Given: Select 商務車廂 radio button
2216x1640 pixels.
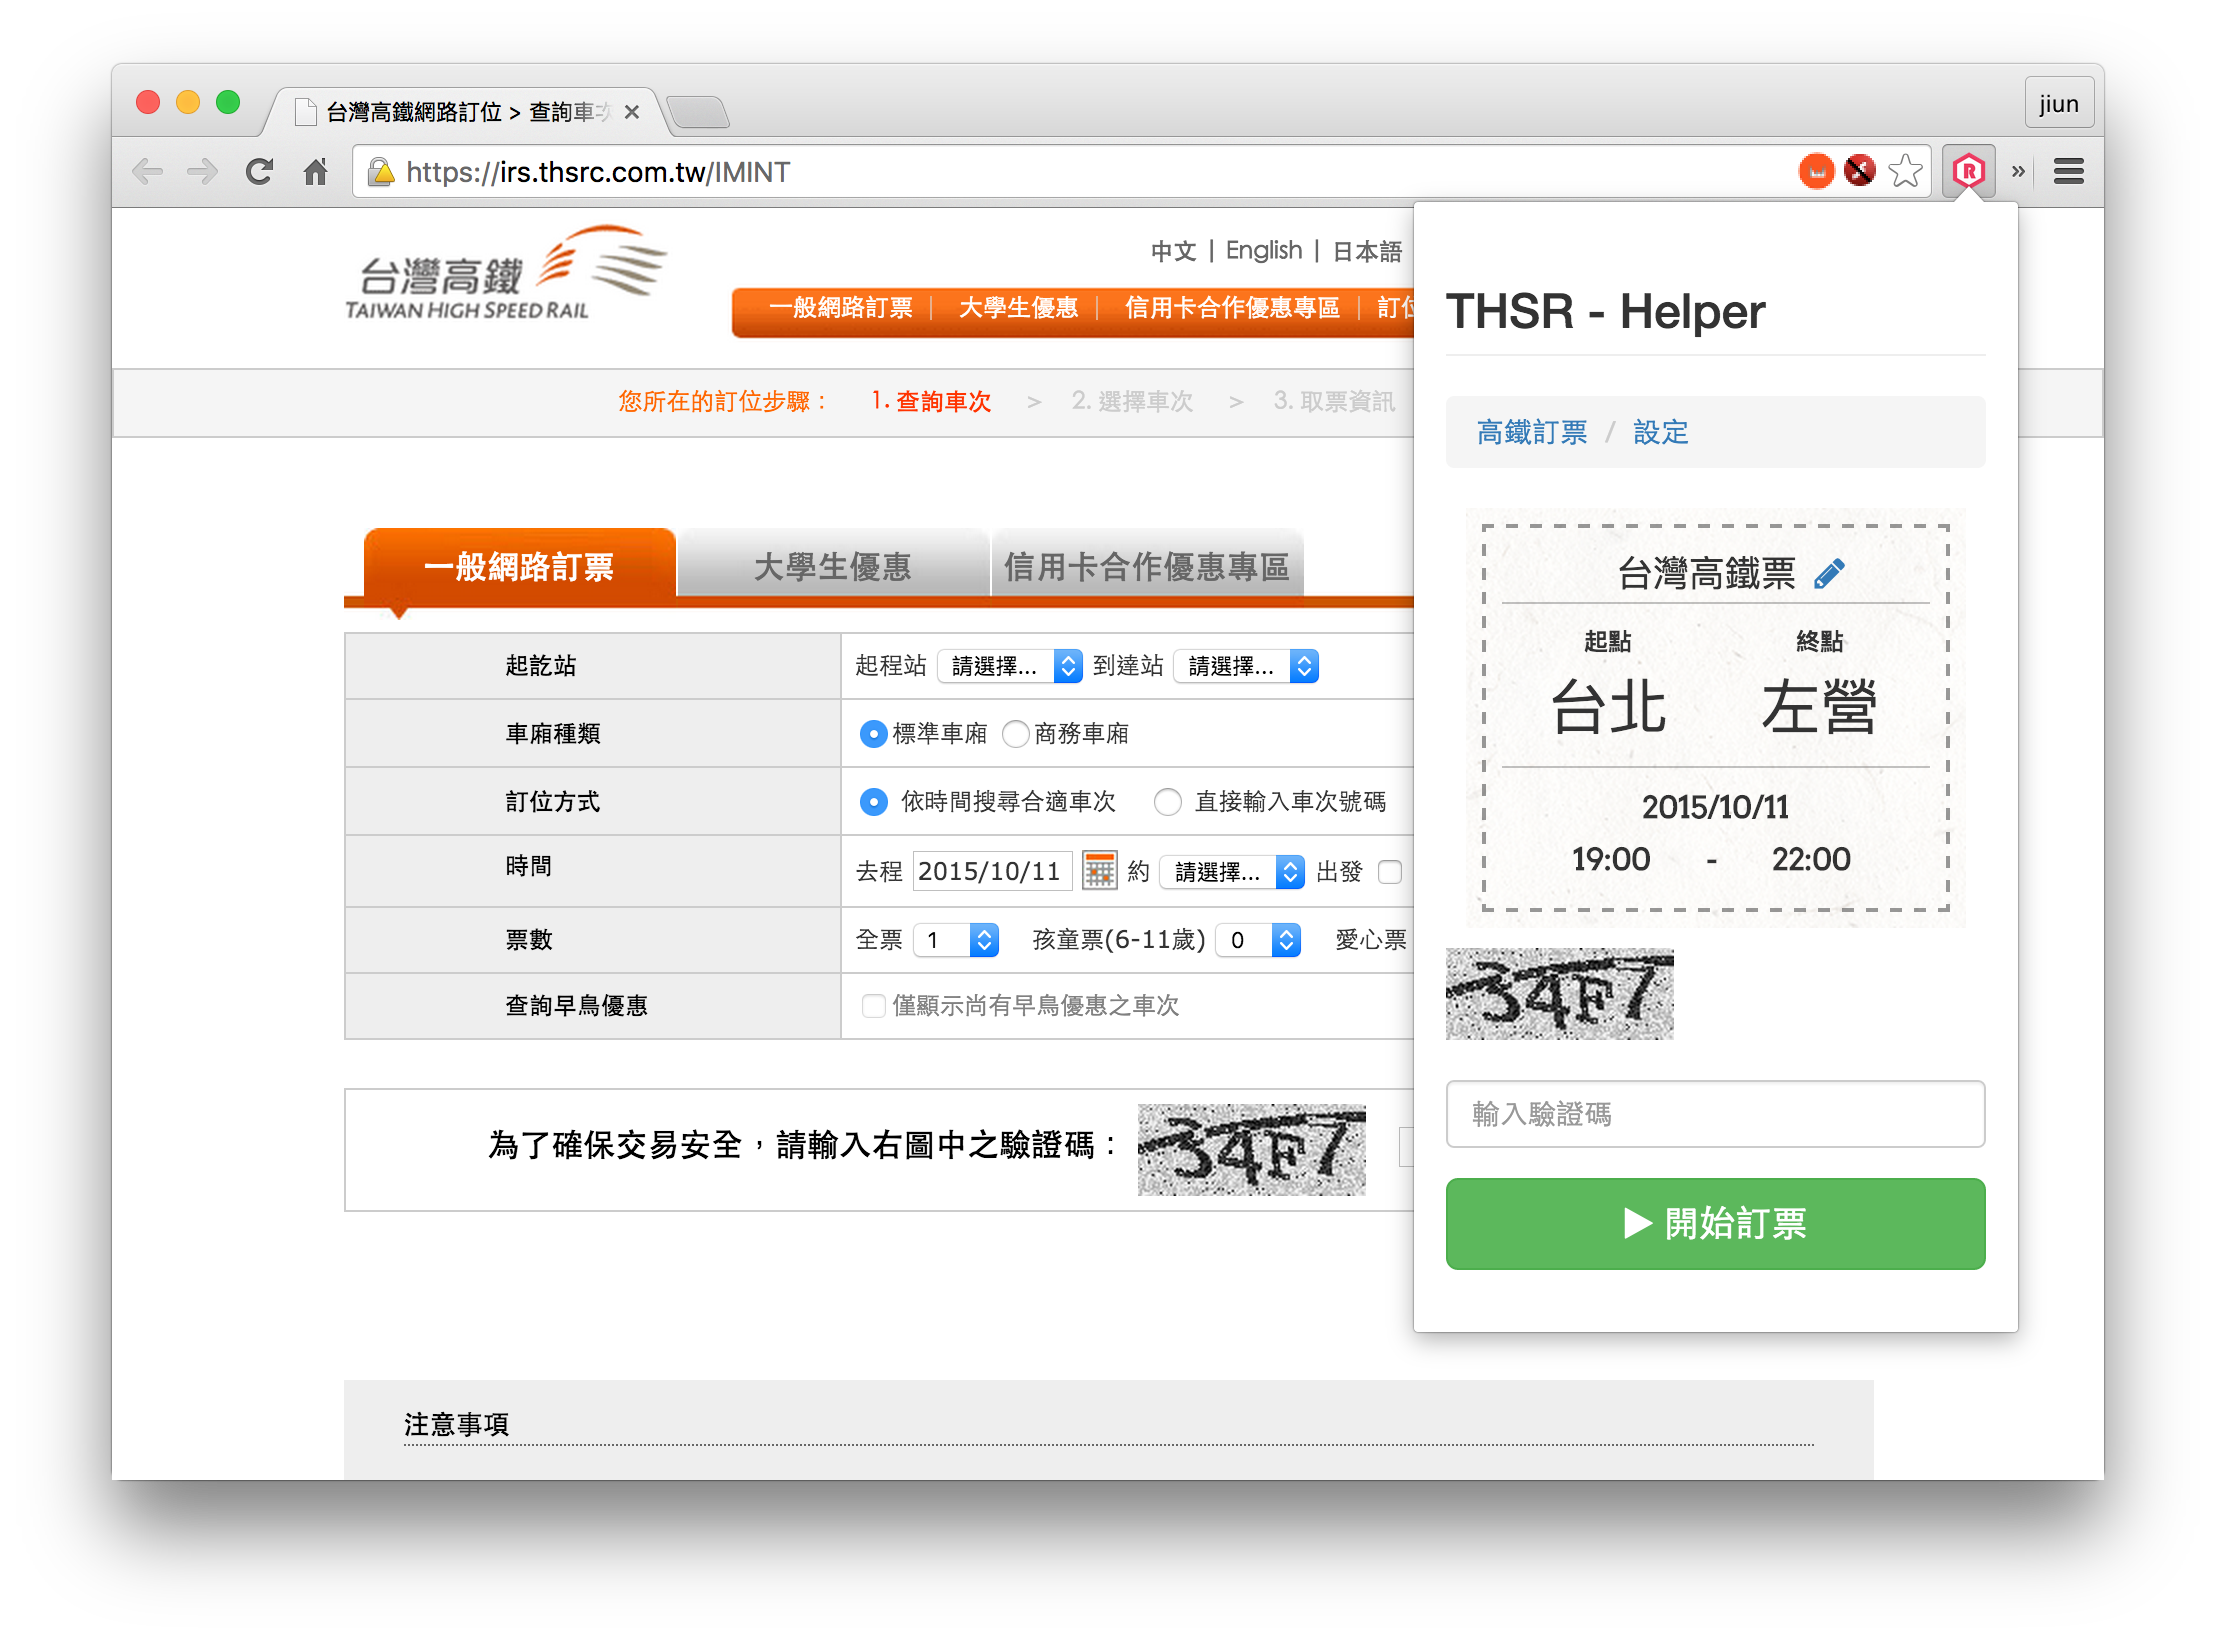Looking at the screenshot, I should (1016, 734).
